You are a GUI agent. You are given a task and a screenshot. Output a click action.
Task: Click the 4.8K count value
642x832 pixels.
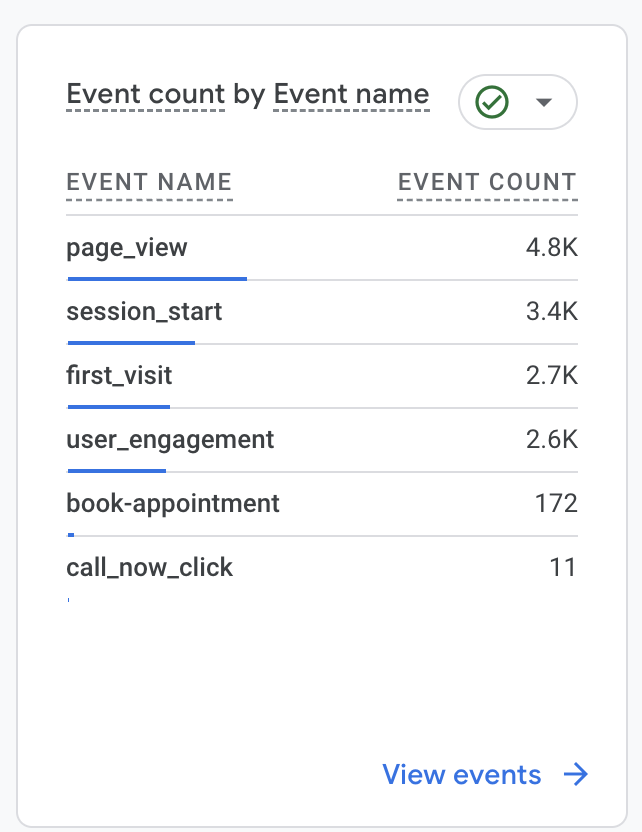point(552,247)
